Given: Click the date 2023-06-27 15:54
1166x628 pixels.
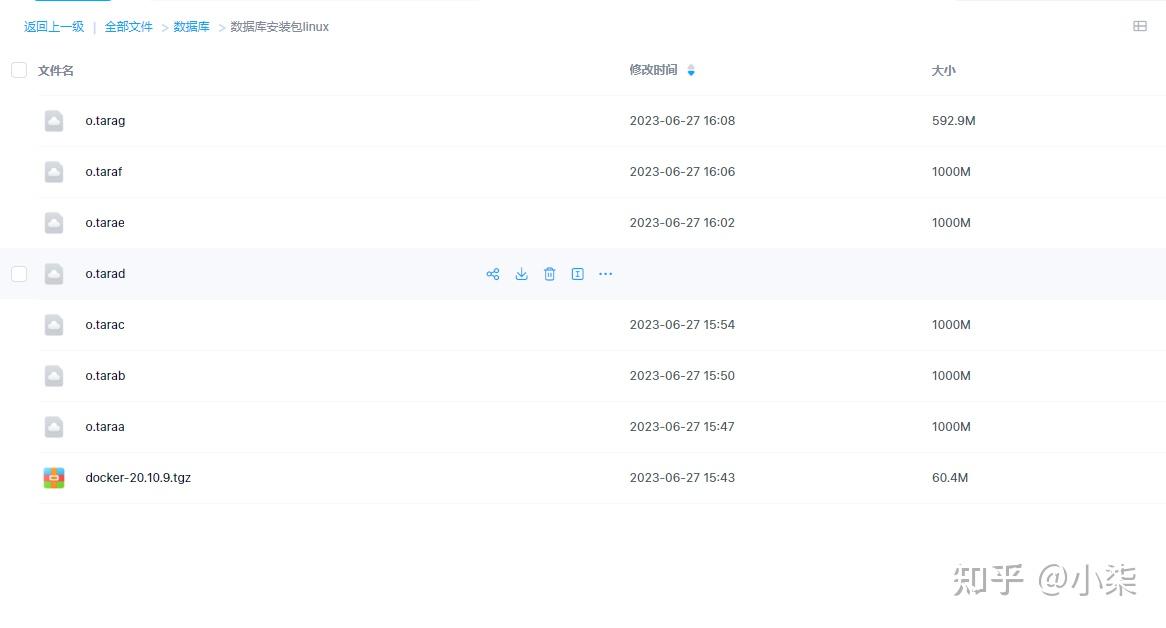Looking at the screenshot, I should [682, 325].
